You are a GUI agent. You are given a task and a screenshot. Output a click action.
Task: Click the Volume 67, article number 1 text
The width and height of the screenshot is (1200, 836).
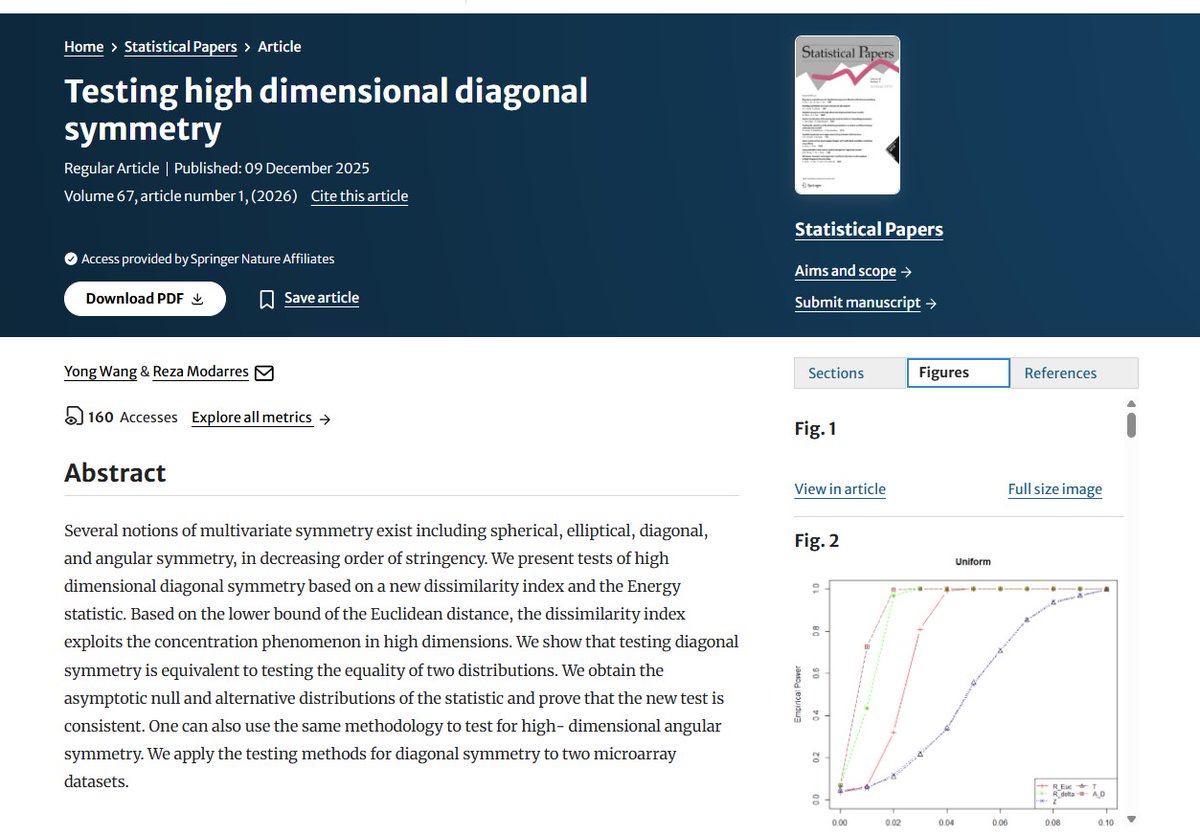(181, 196)
